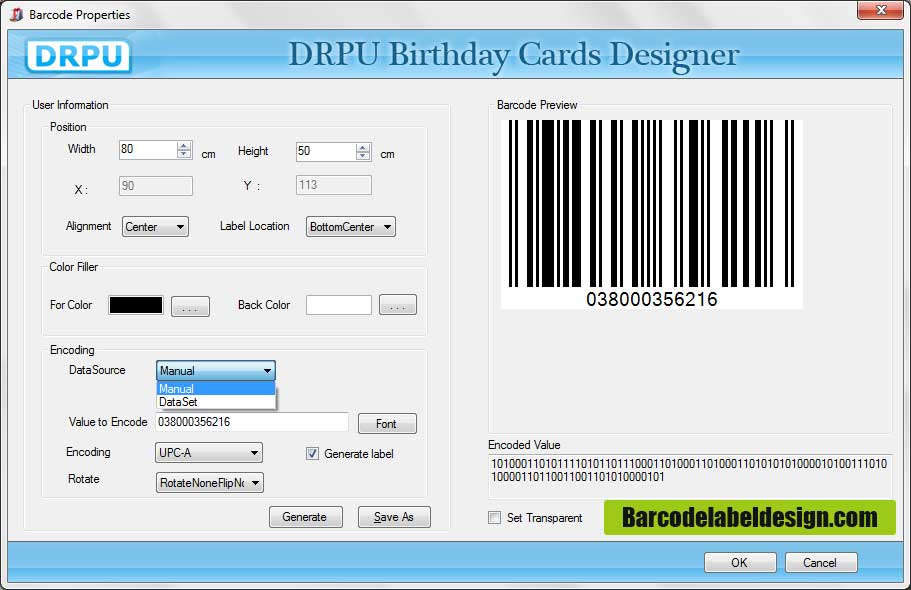The image size is (911, 590).
Task: Click the Barcode Properties title bar icon
Action: tap(16, 15)
